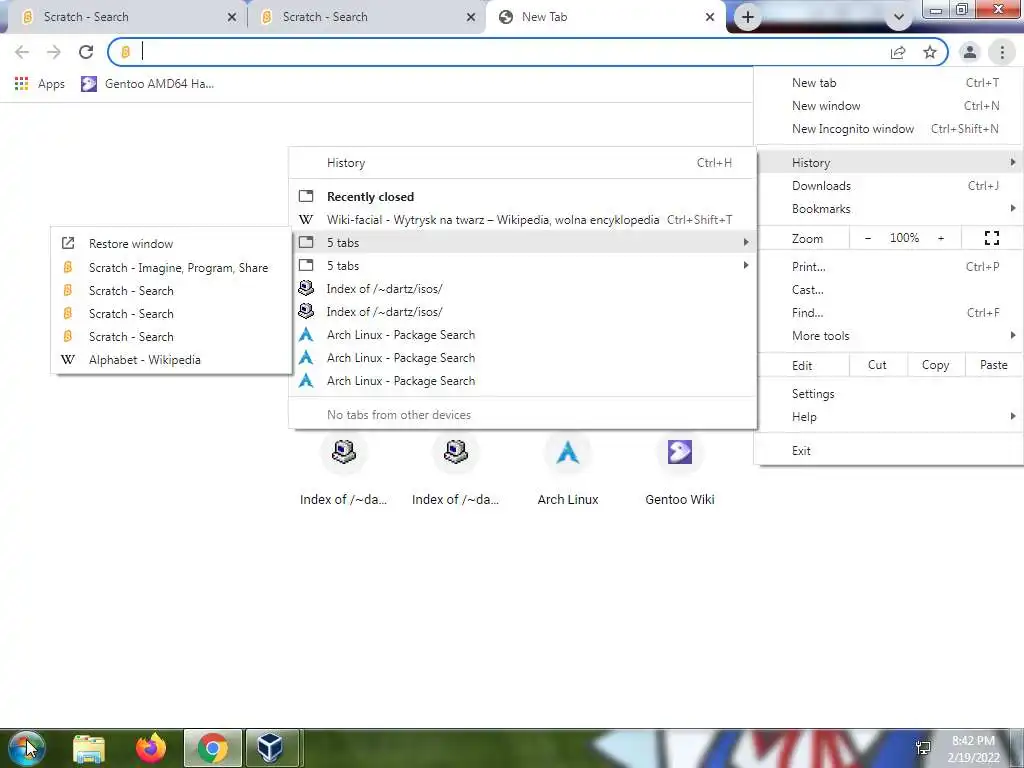Click the 100% zoom value
The image size is (1024, 768).
pos(904,238)
